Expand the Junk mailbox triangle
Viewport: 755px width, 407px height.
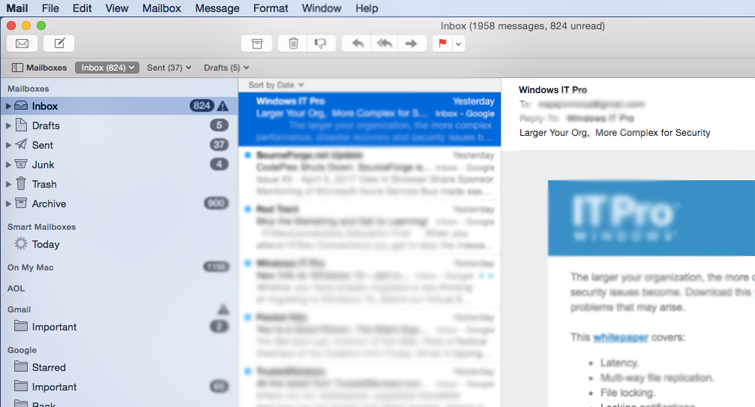[8, 165]
